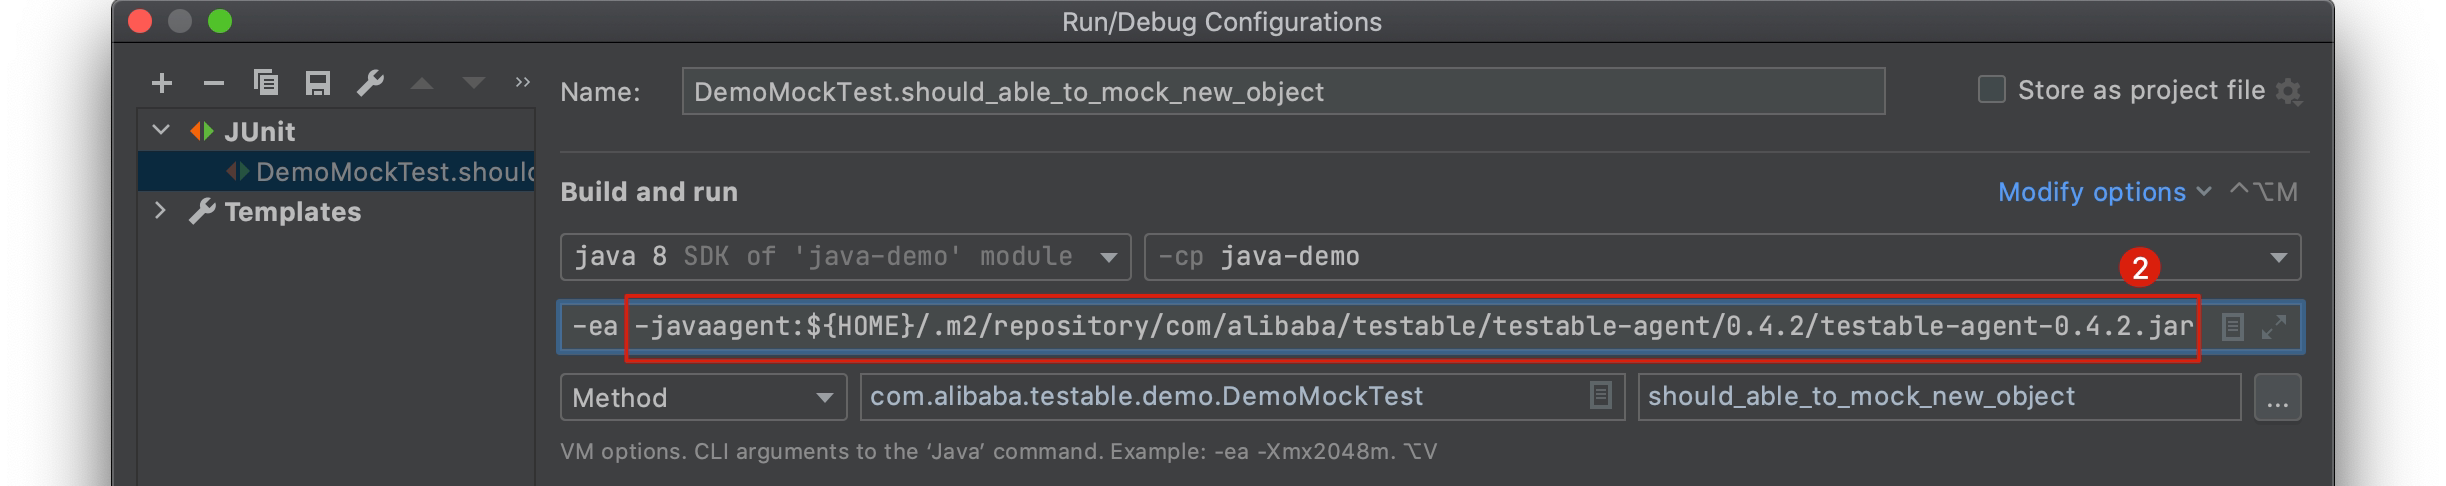Remove the selected configuration
The image size is (2446, 486).
click(213, 83)
